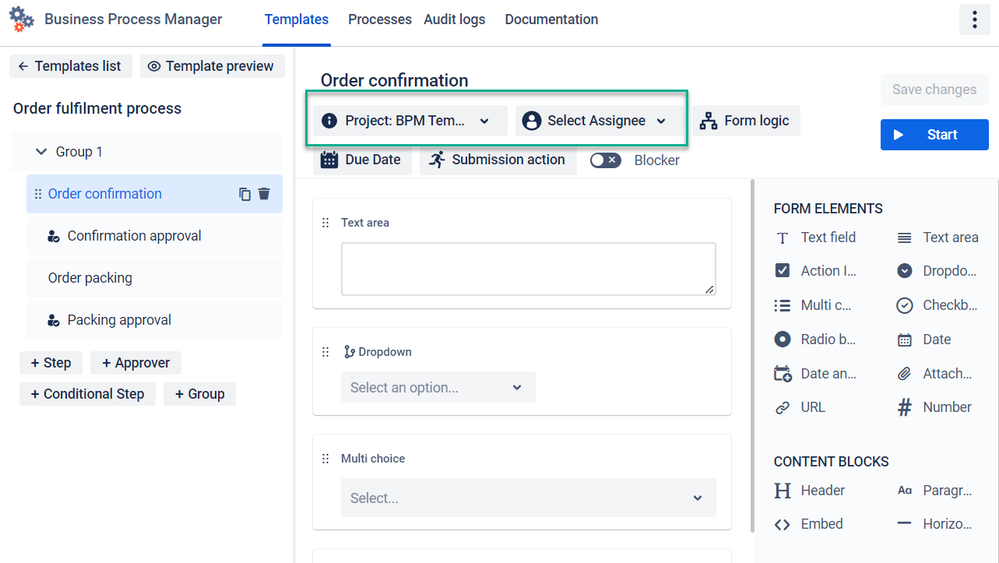The height and width of the screenshot is (563, 999).
Task: Open Template preview
Action: 212,66
